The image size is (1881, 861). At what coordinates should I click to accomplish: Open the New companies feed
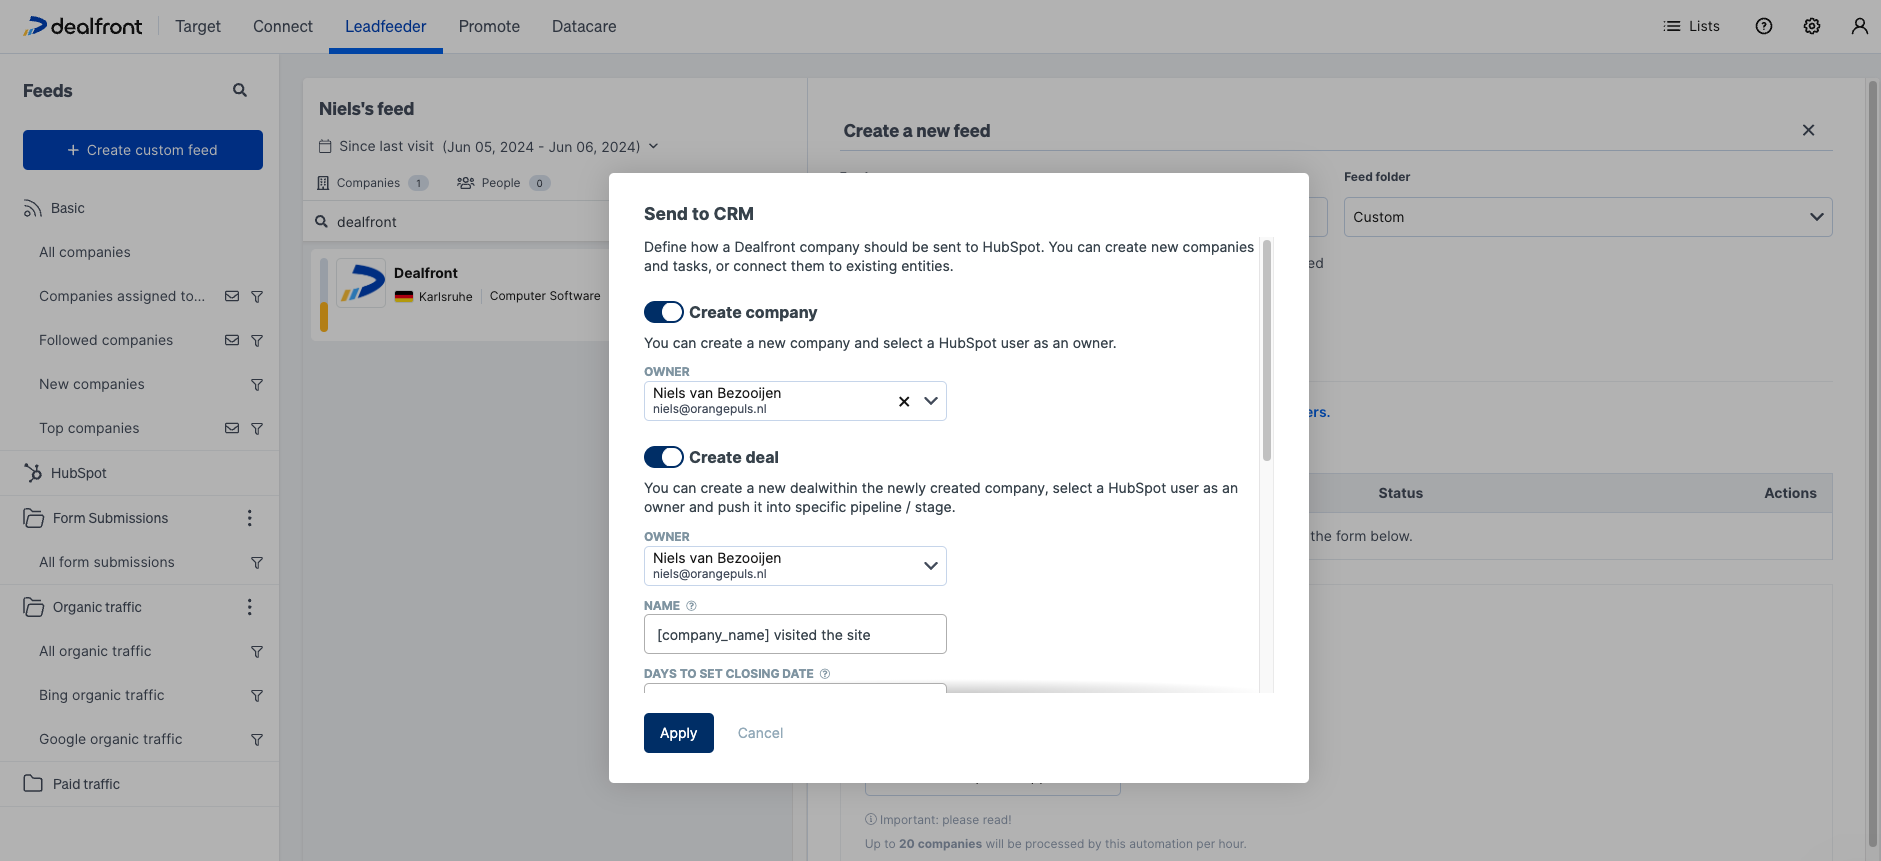tap(92, 384)
